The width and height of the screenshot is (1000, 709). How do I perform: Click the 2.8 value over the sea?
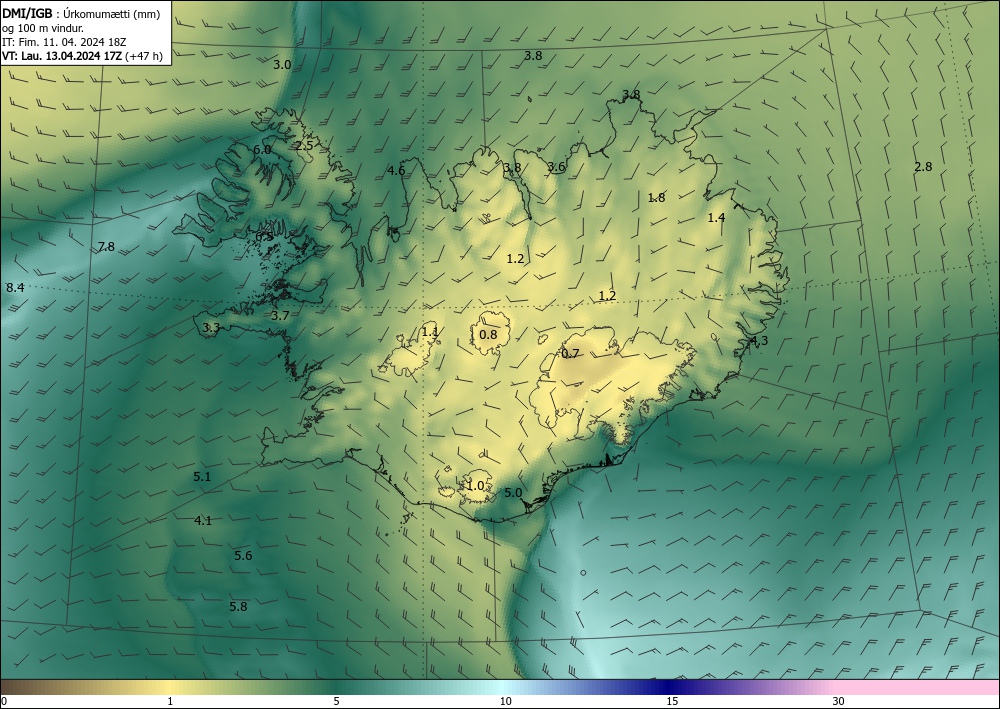[x=923, y=167]
